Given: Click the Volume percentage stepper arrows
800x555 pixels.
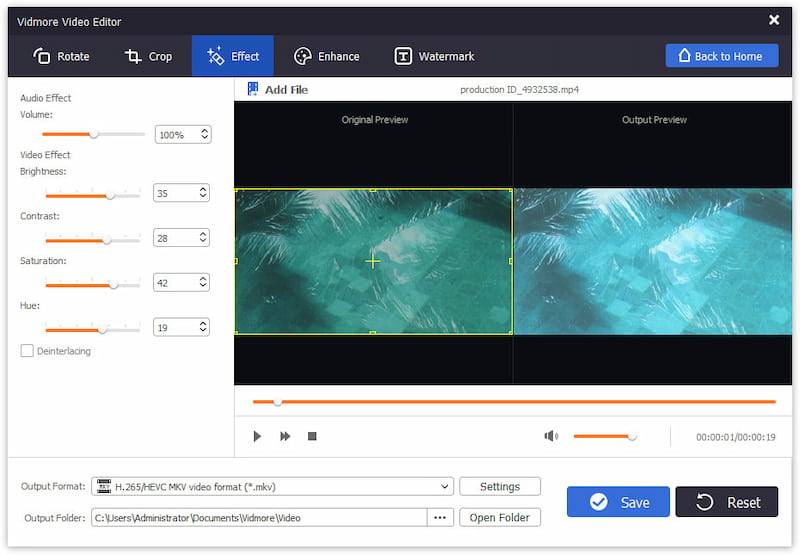Looking at the screenshot, I should [205, 134].
